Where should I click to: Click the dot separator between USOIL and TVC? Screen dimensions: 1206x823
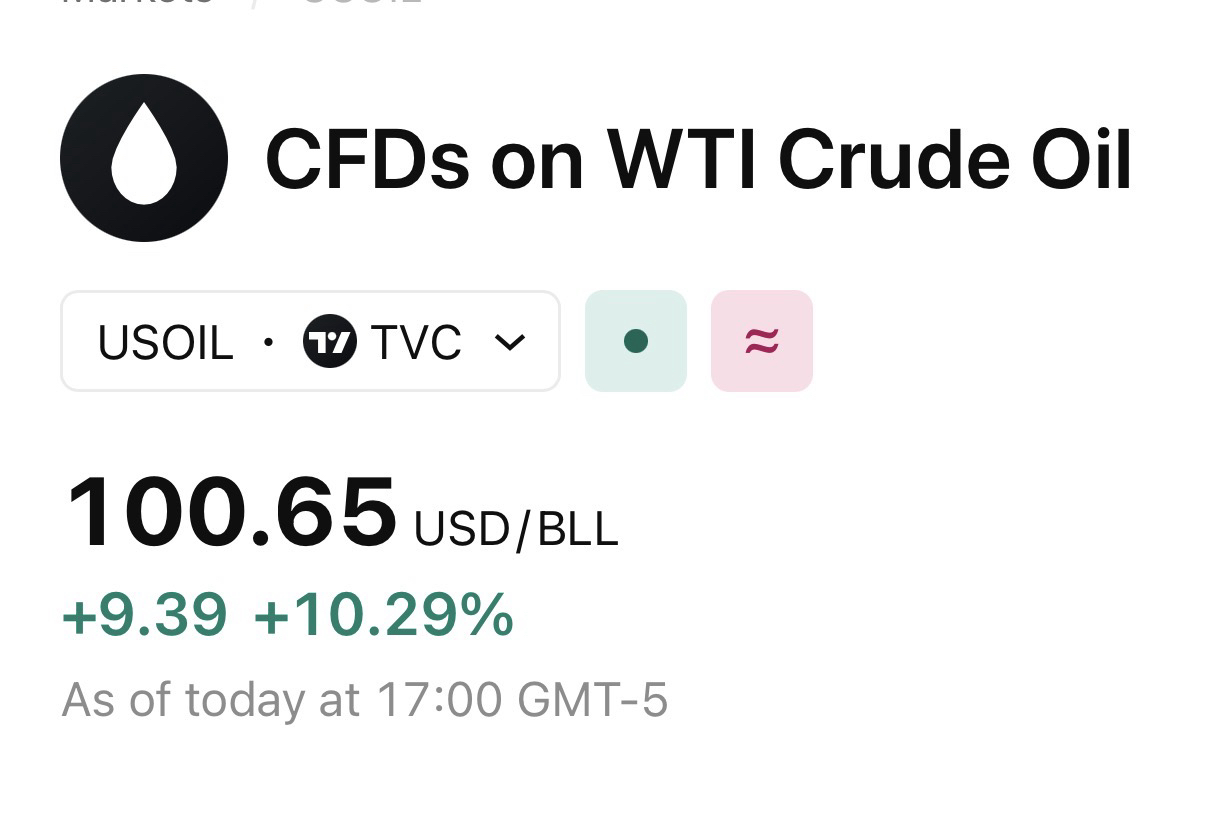267,342
